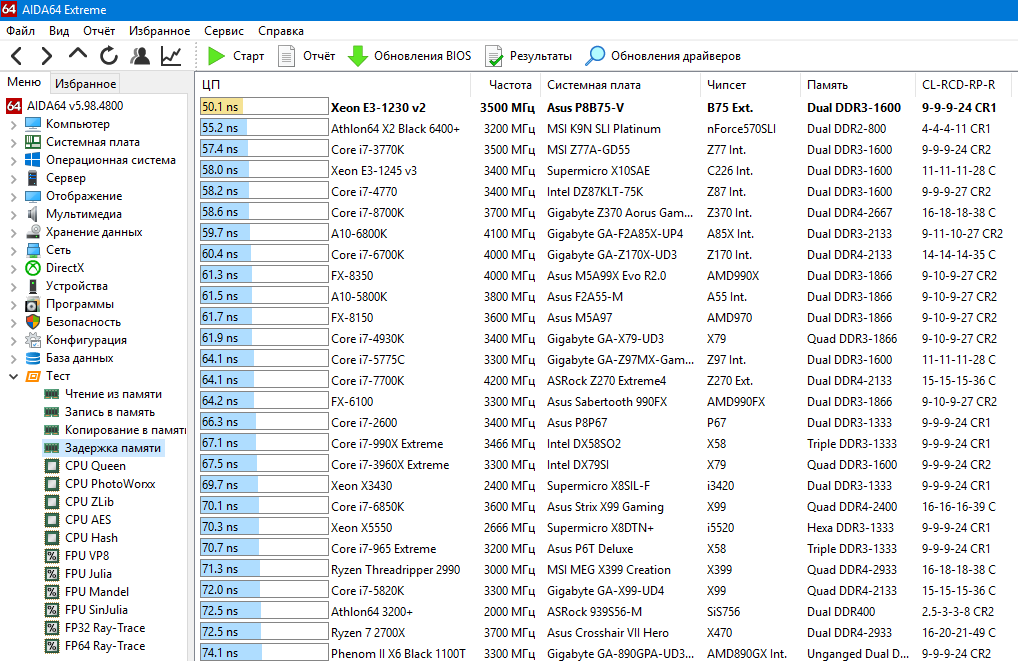Select the Core i7-8700K result row
The image size is (1018, 661).
click(606, 212)
